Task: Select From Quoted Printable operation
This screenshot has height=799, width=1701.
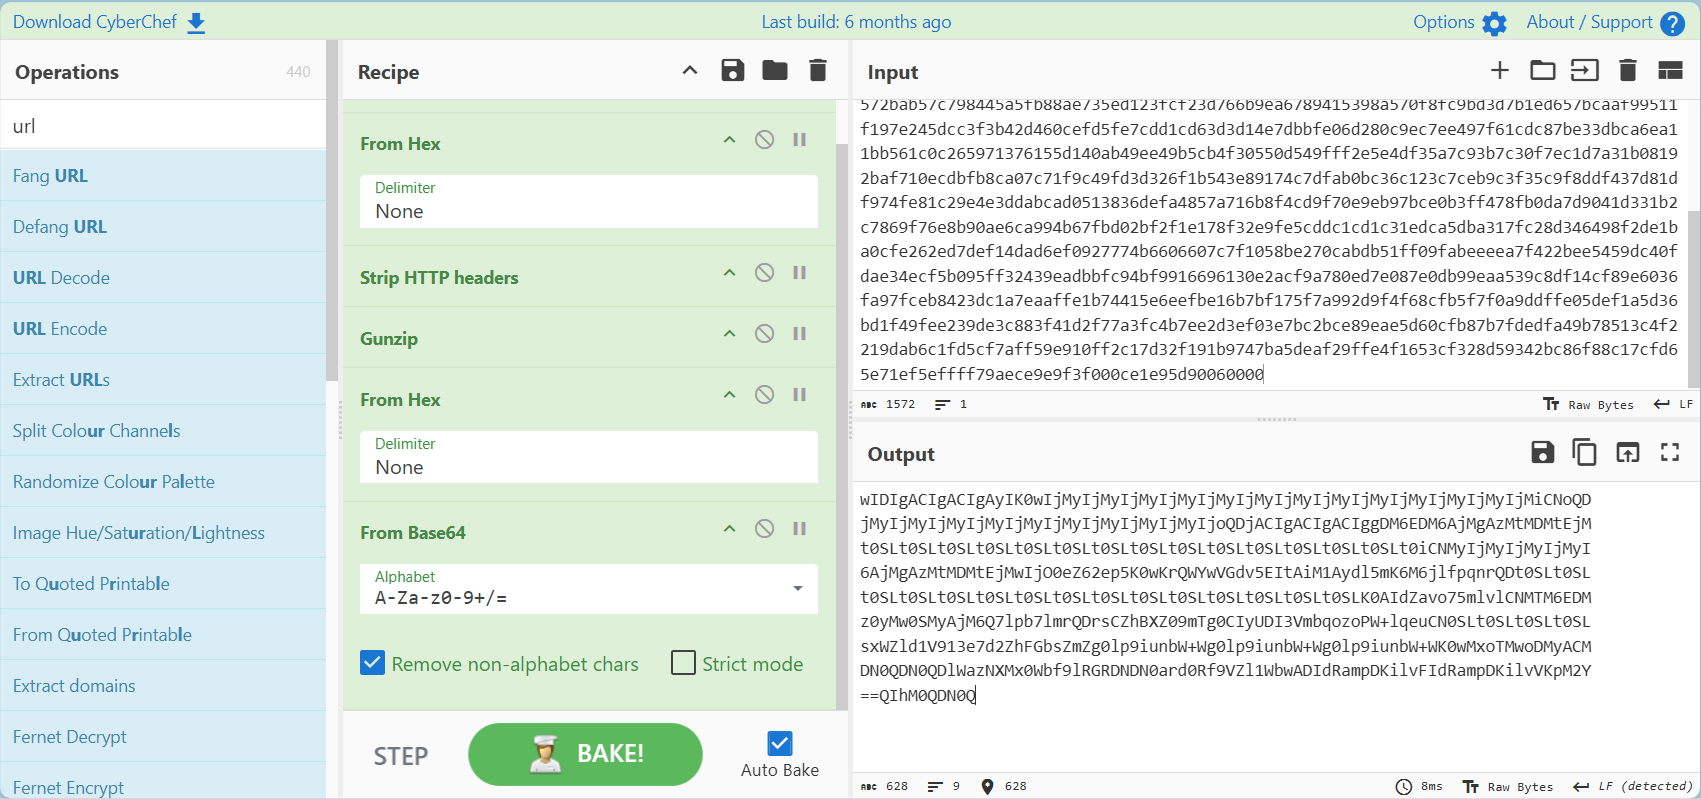Action: (x=163, y=635)
